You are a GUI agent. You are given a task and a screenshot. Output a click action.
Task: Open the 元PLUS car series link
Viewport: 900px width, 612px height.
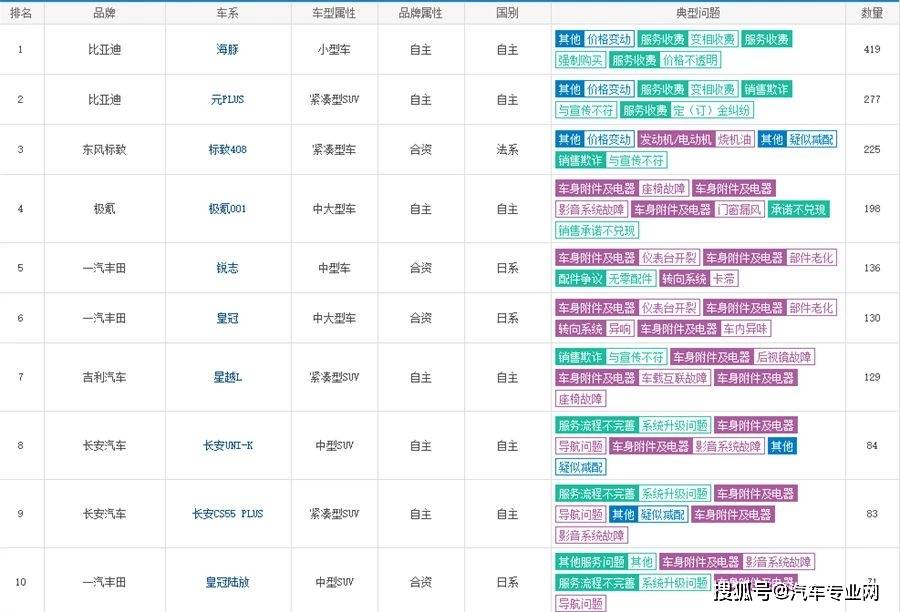(x=228, y=100)
